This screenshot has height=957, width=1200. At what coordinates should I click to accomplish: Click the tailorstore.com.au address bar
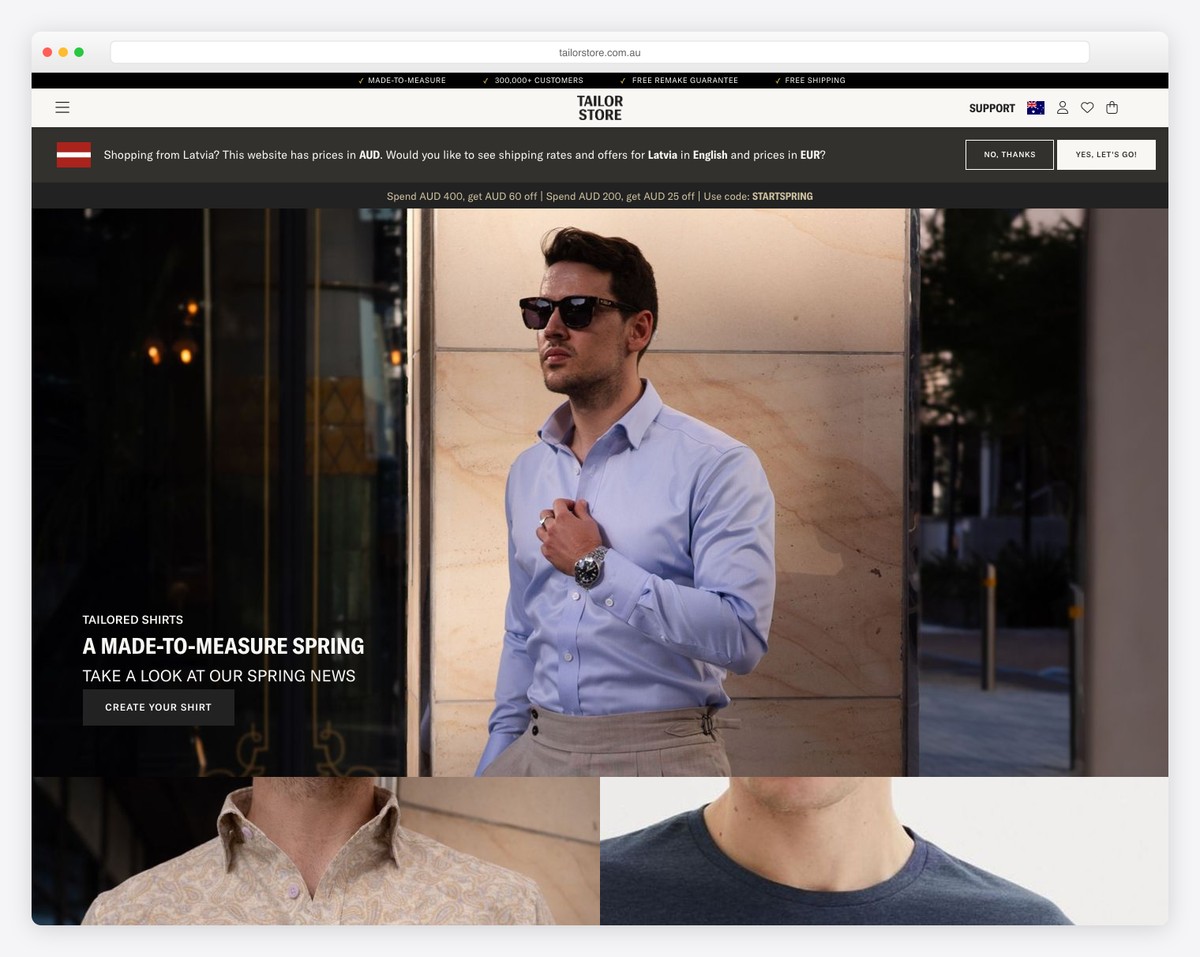click(x=600, y=52)
